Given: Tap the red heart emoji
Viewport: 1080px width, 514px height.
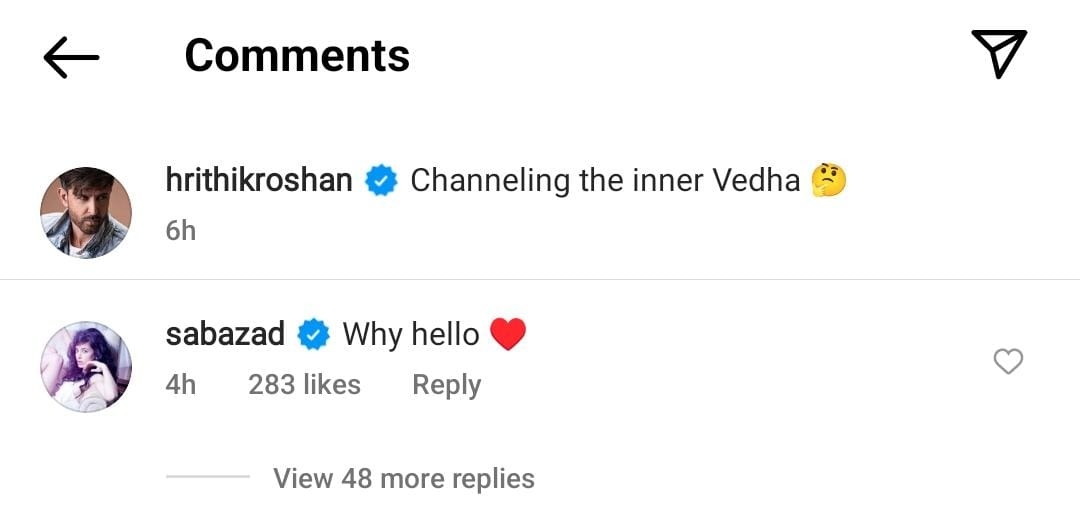Looking at the screenshot, I should point(508,335).
